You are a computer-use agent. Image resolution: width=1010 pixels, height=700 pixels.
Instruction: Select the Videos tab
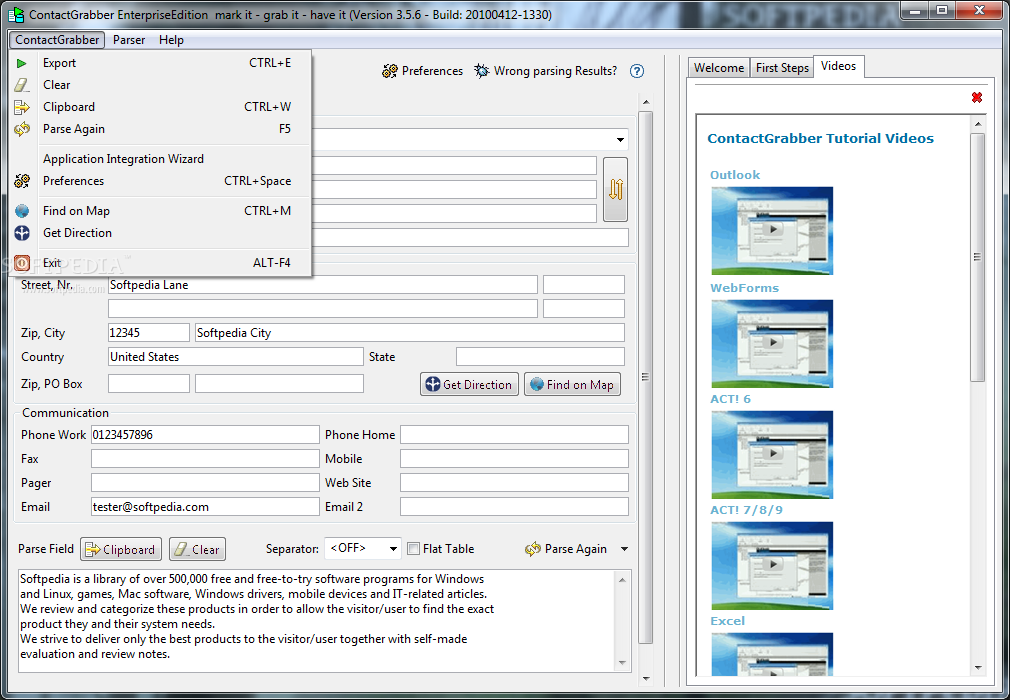point(839,66)
